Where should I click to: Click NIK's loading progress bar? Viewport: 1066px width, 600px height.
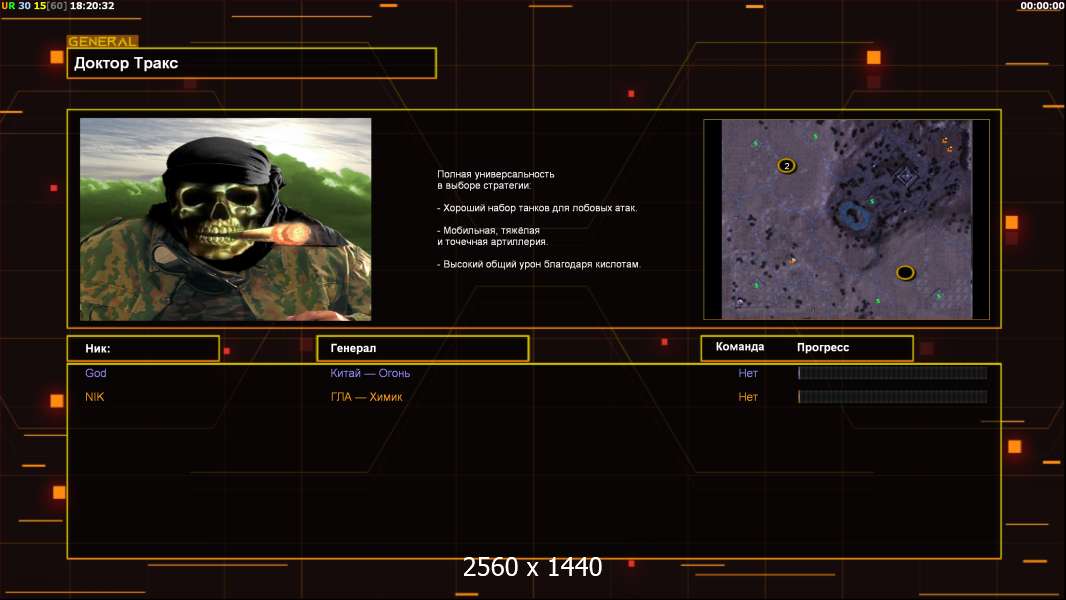pyautogui.click(x=892, y=397)
